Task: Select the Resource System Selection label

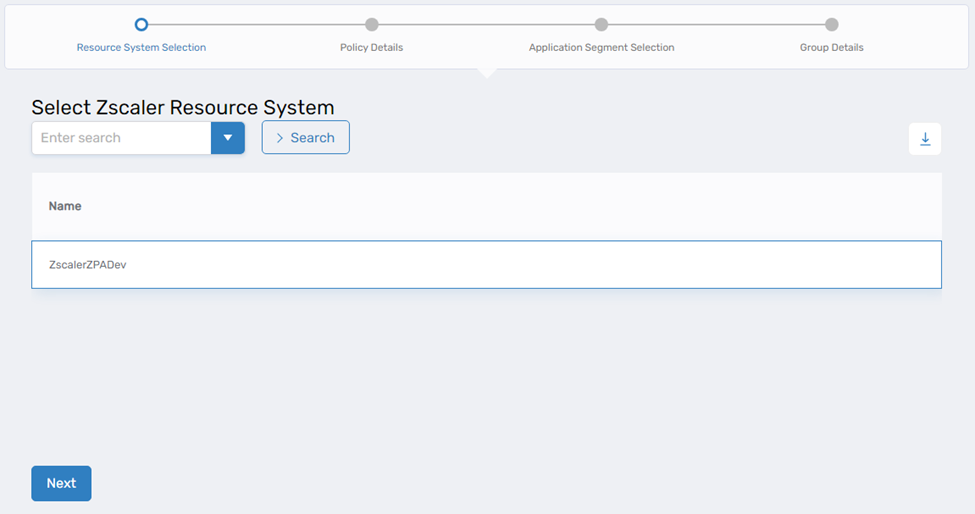Action: pyautogui.click(x=141, y=47)
